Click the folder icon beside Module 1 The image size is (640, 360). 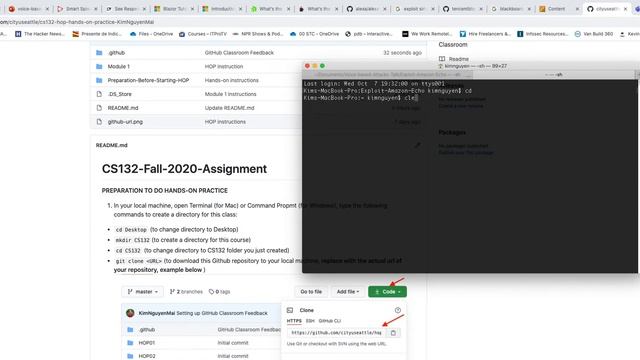point(99,67)
